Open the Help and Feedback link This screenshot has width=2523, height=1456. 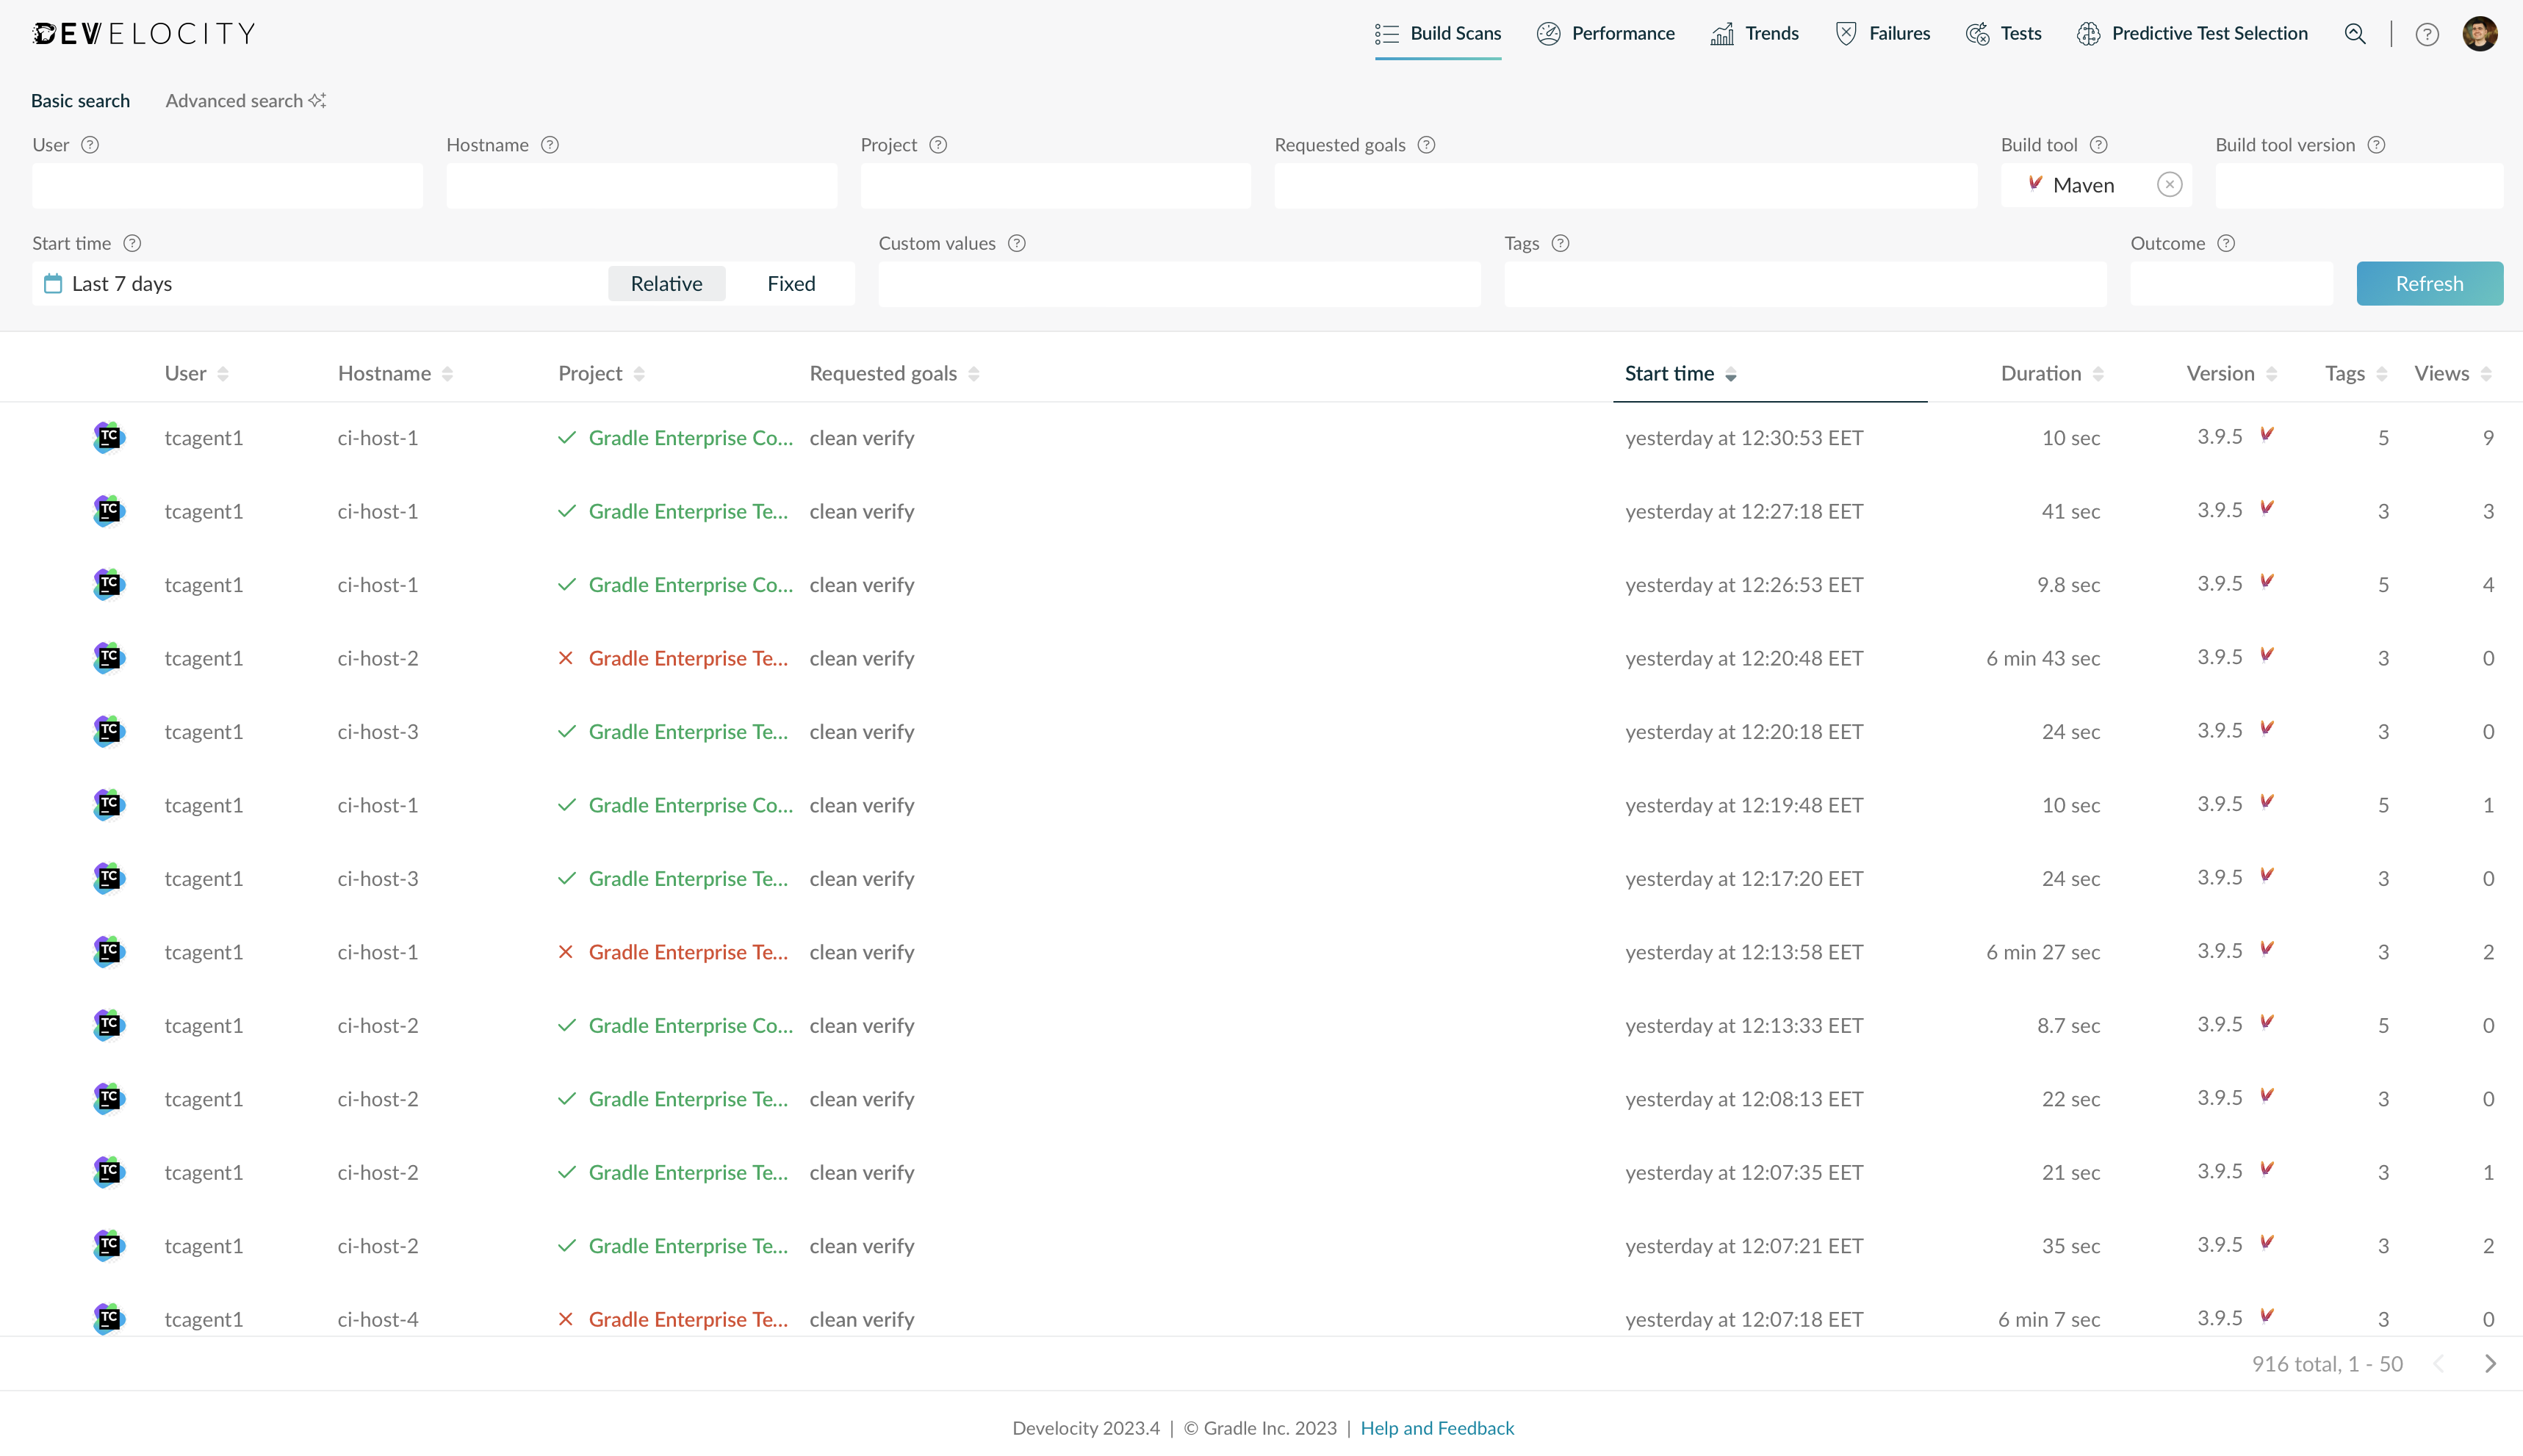coord(1437,1428)
